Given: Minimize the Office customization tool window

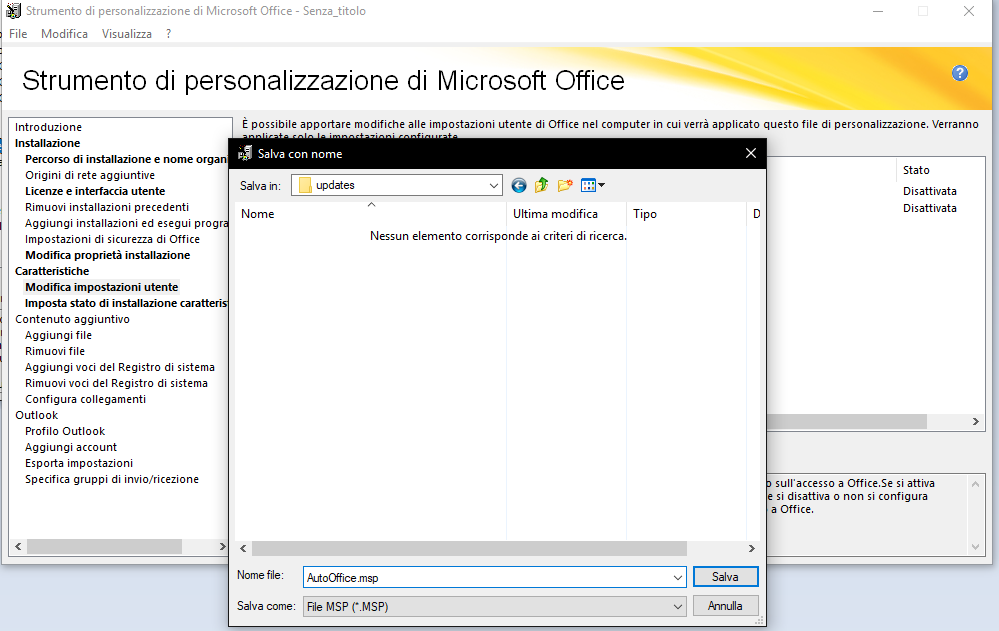Looking at the screenshot, I should click(878, 11).
